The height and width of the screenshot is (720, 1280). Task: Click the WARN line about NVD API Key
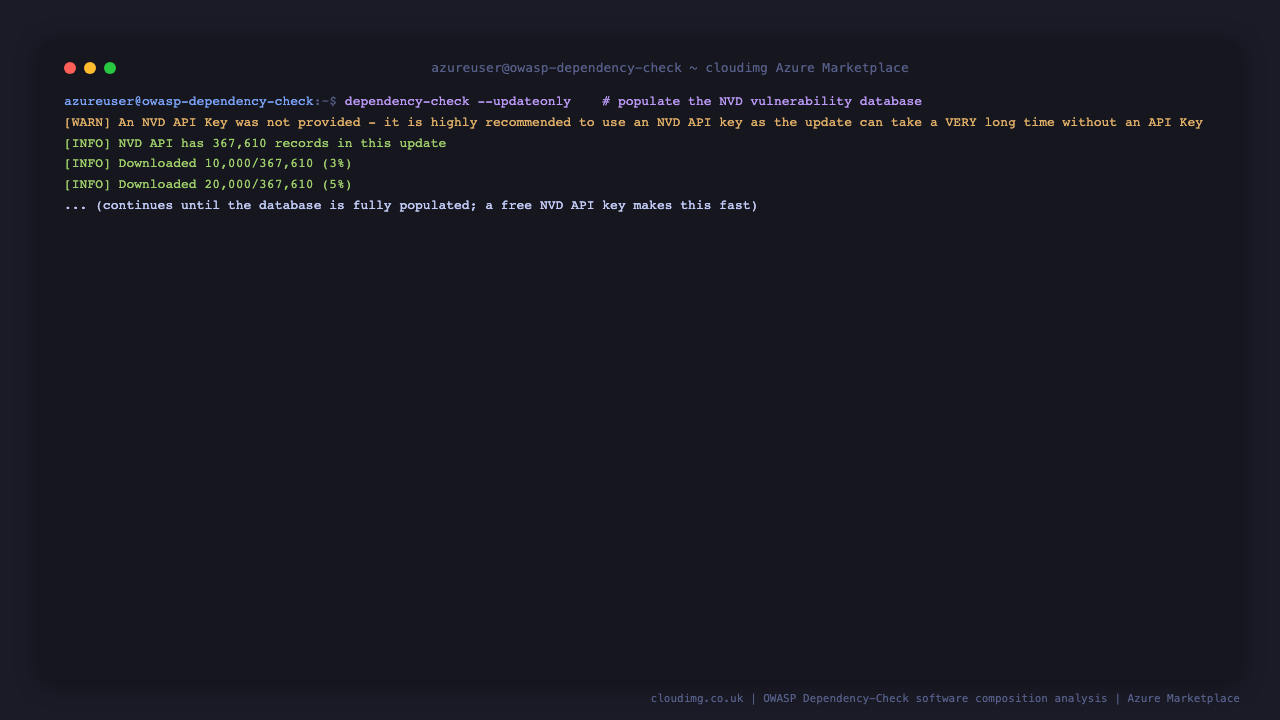(x=633, y=123)
